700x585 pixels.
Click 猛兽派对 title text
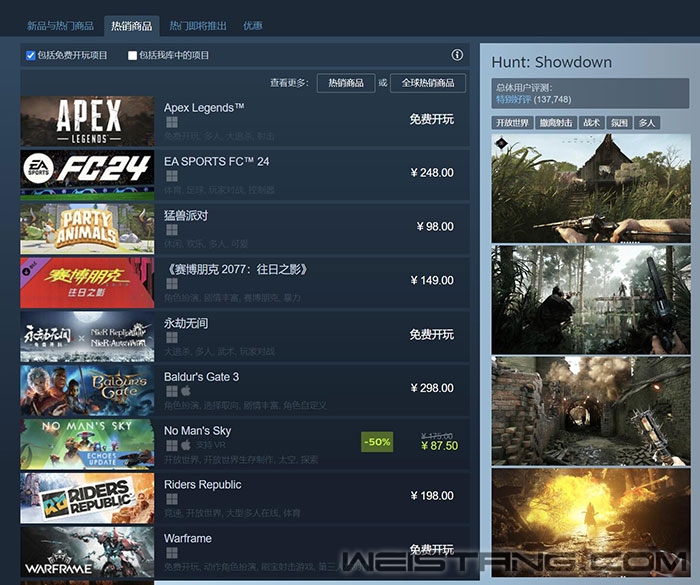pyautogui.click(x=186, y=216)
